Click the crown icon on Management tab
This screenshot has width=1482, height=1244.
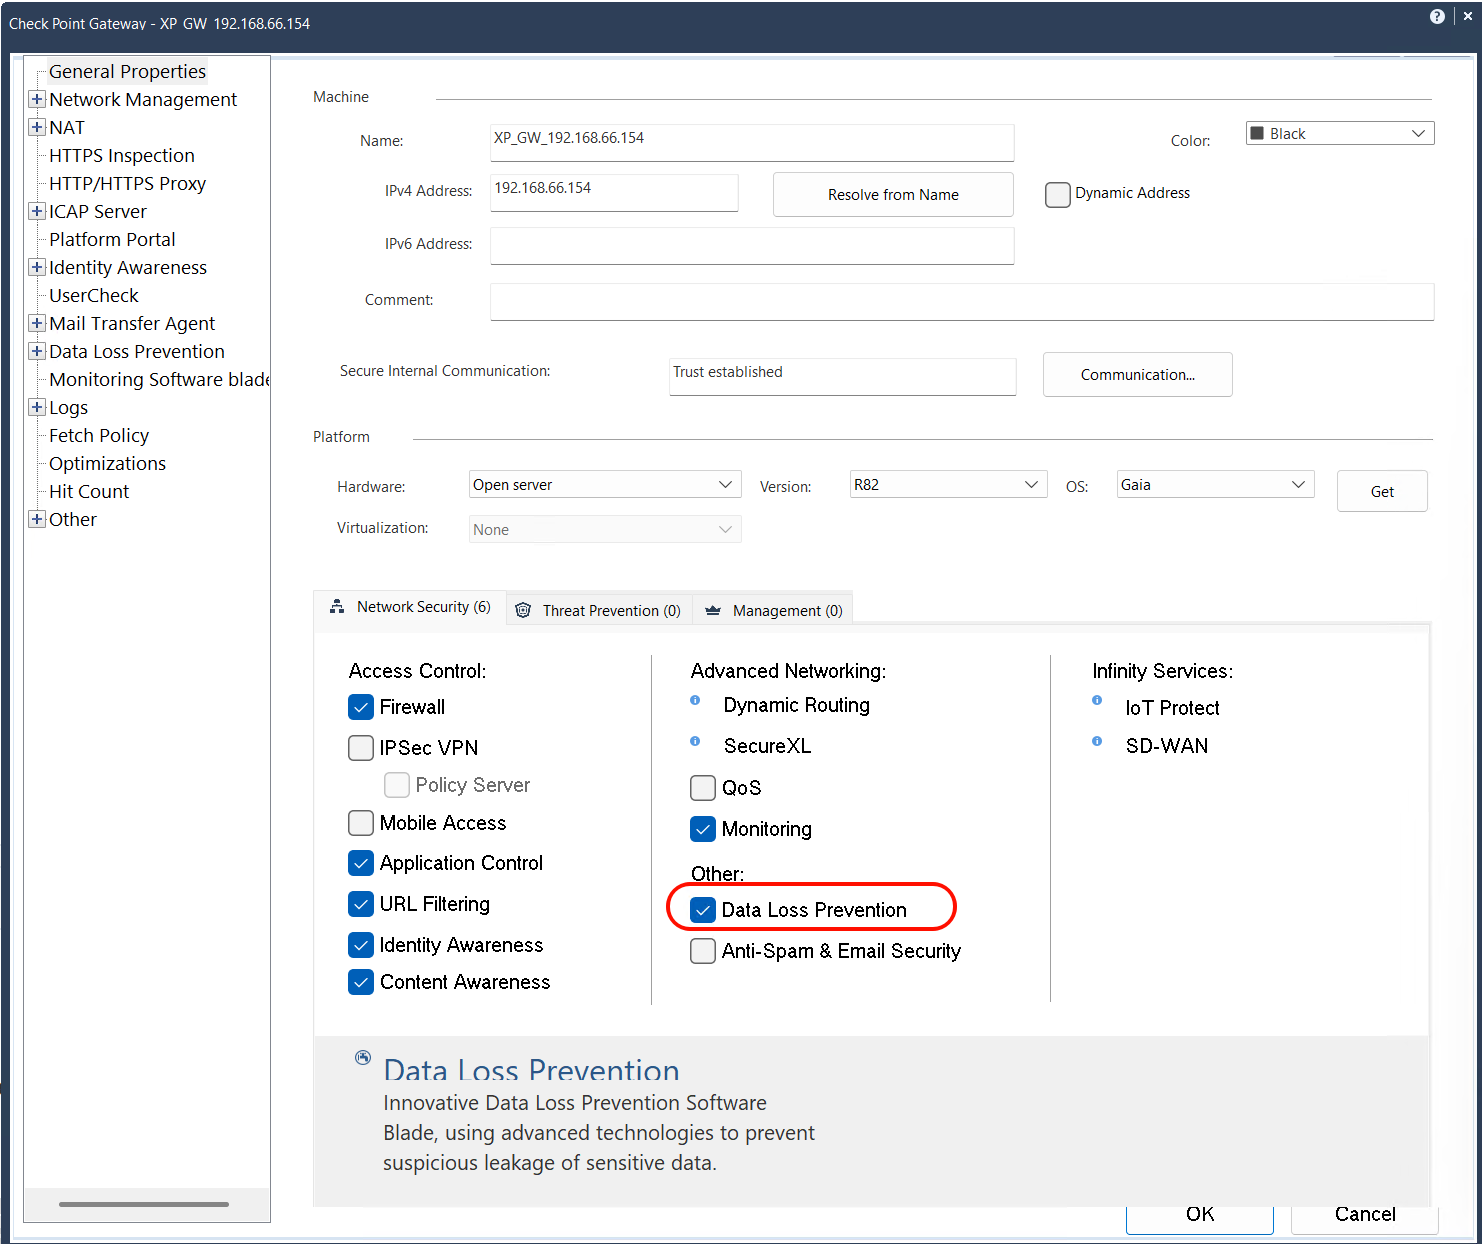713,610
